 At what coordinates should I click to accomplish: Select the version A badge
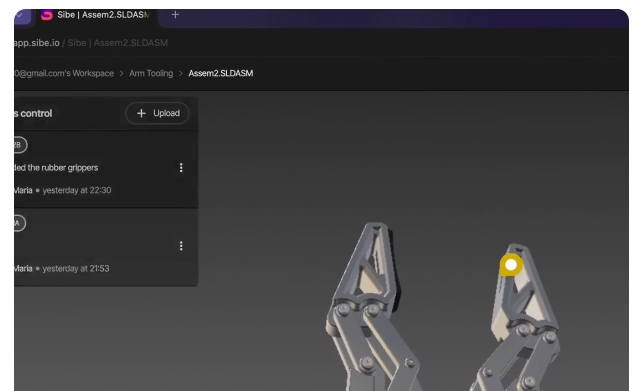tap(19, 223)
